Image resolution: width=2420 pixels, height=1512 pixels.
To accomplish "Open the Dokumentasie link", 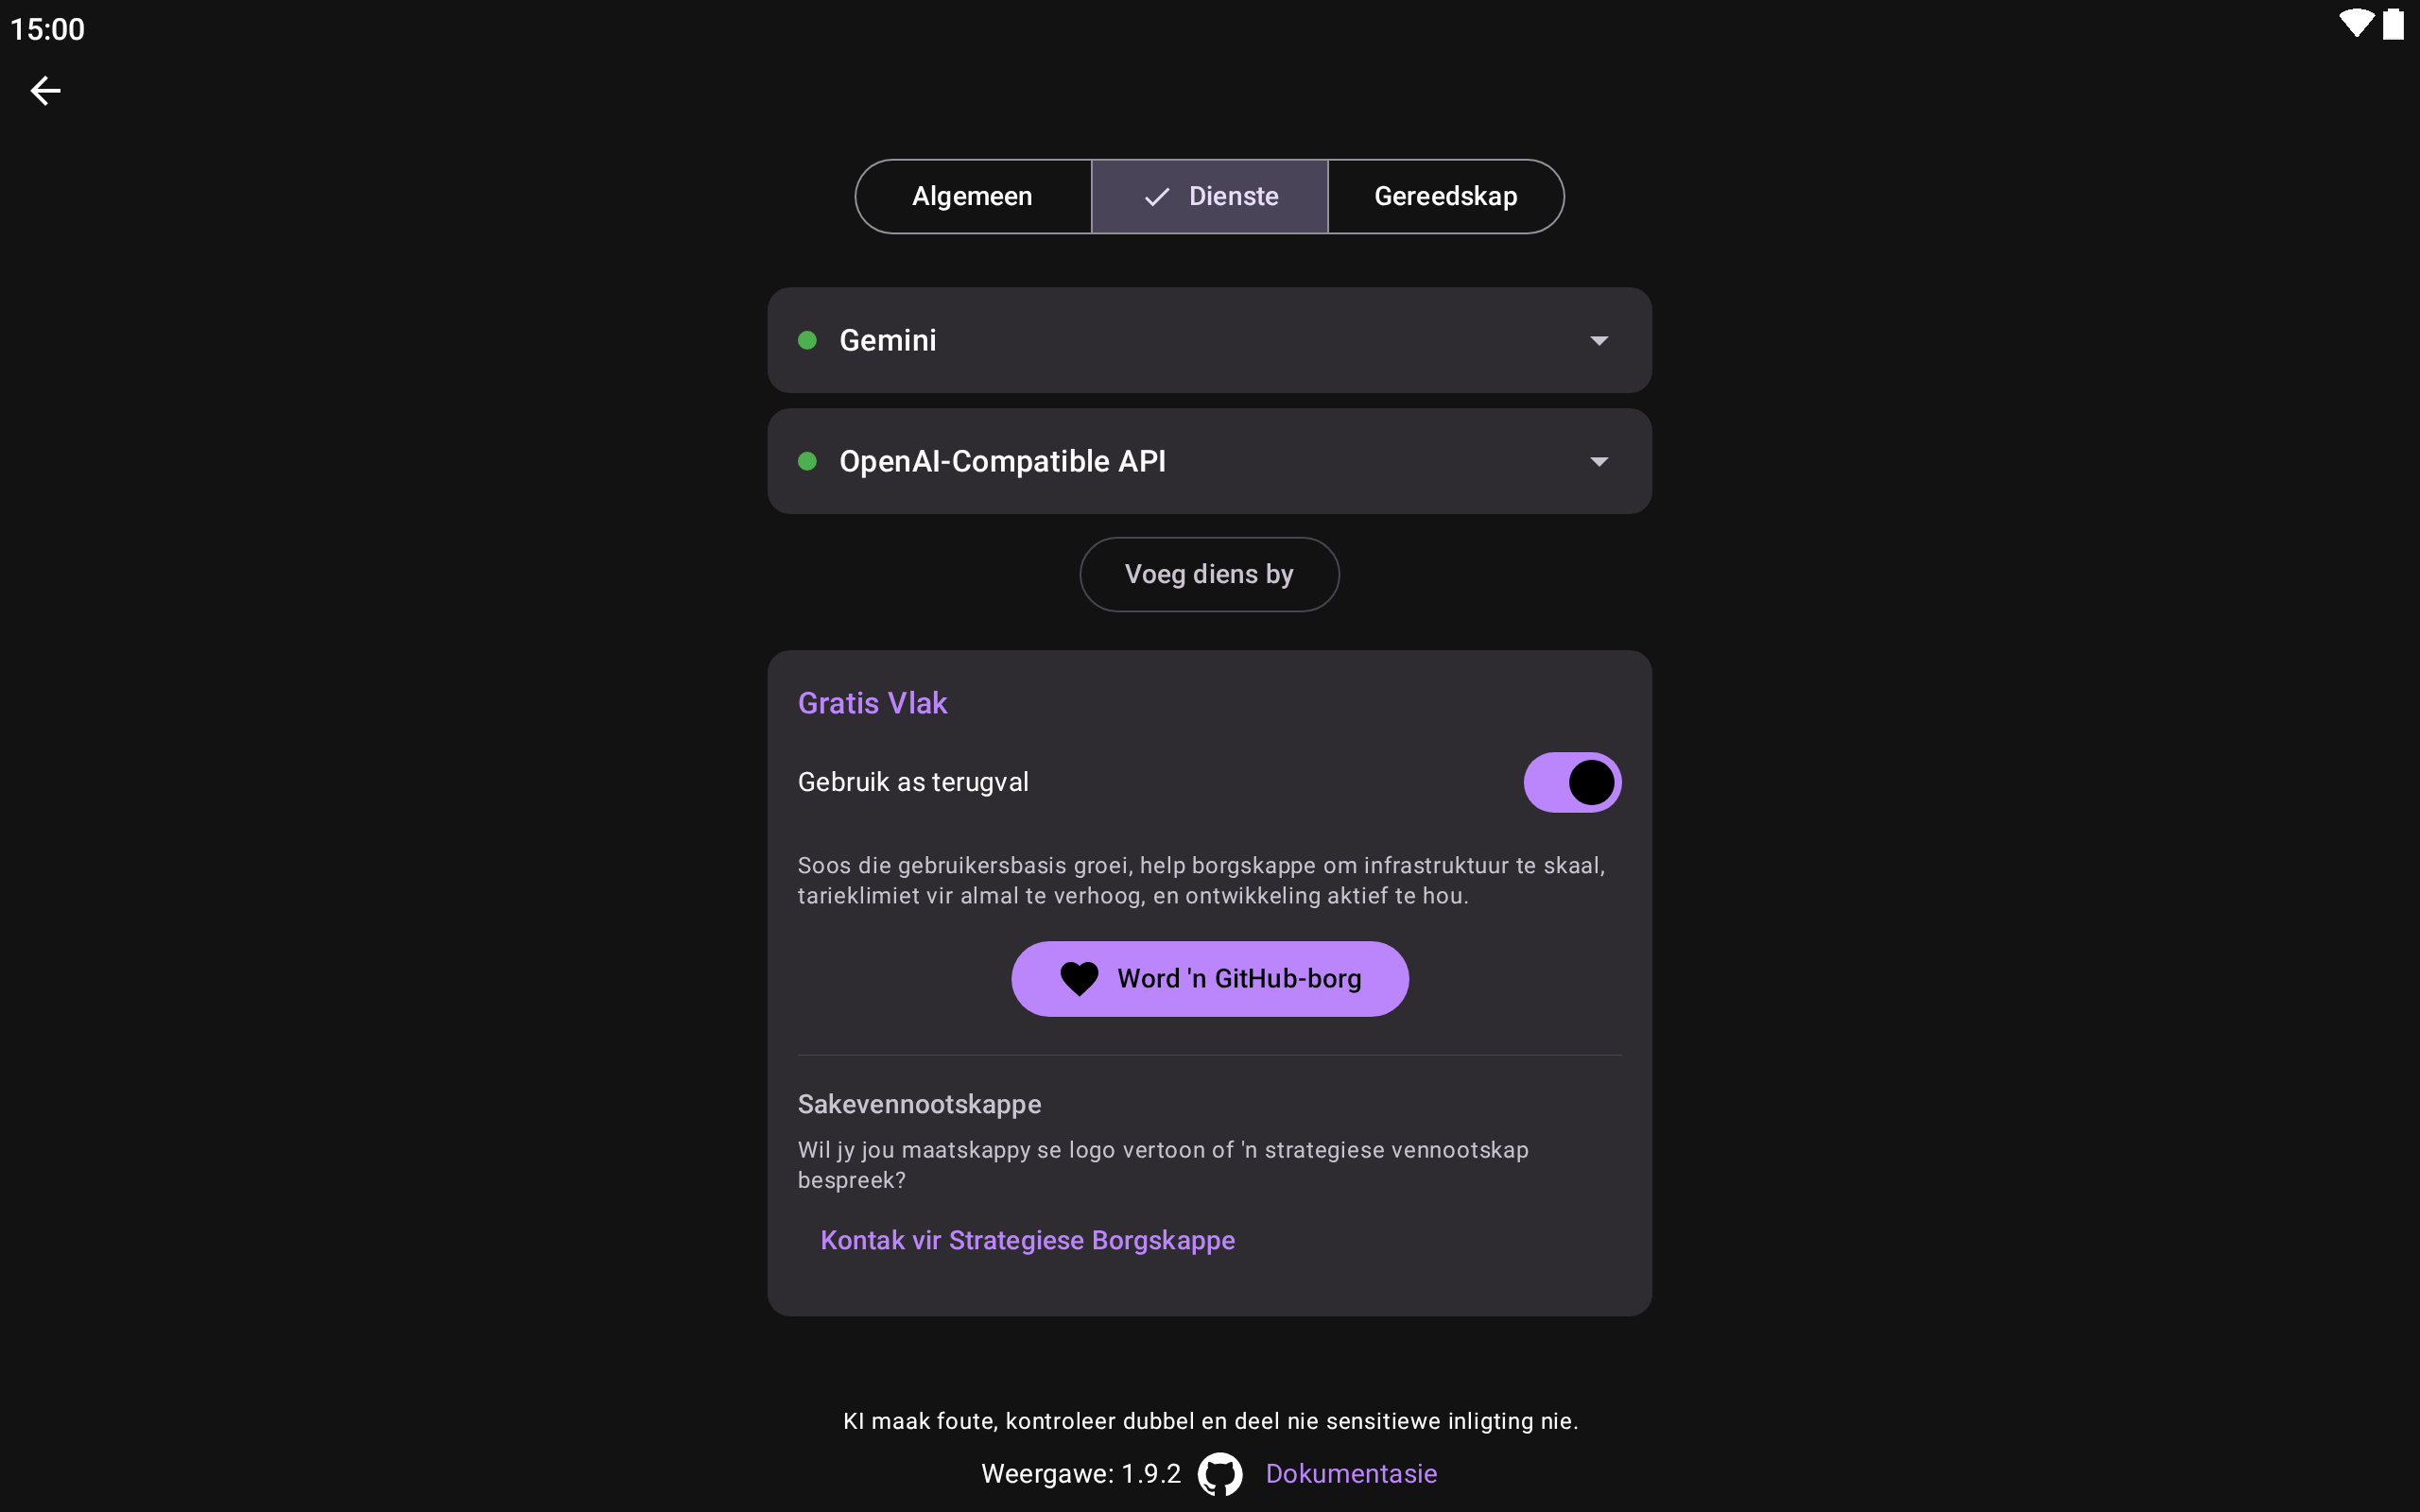I will [1351, 1474].
